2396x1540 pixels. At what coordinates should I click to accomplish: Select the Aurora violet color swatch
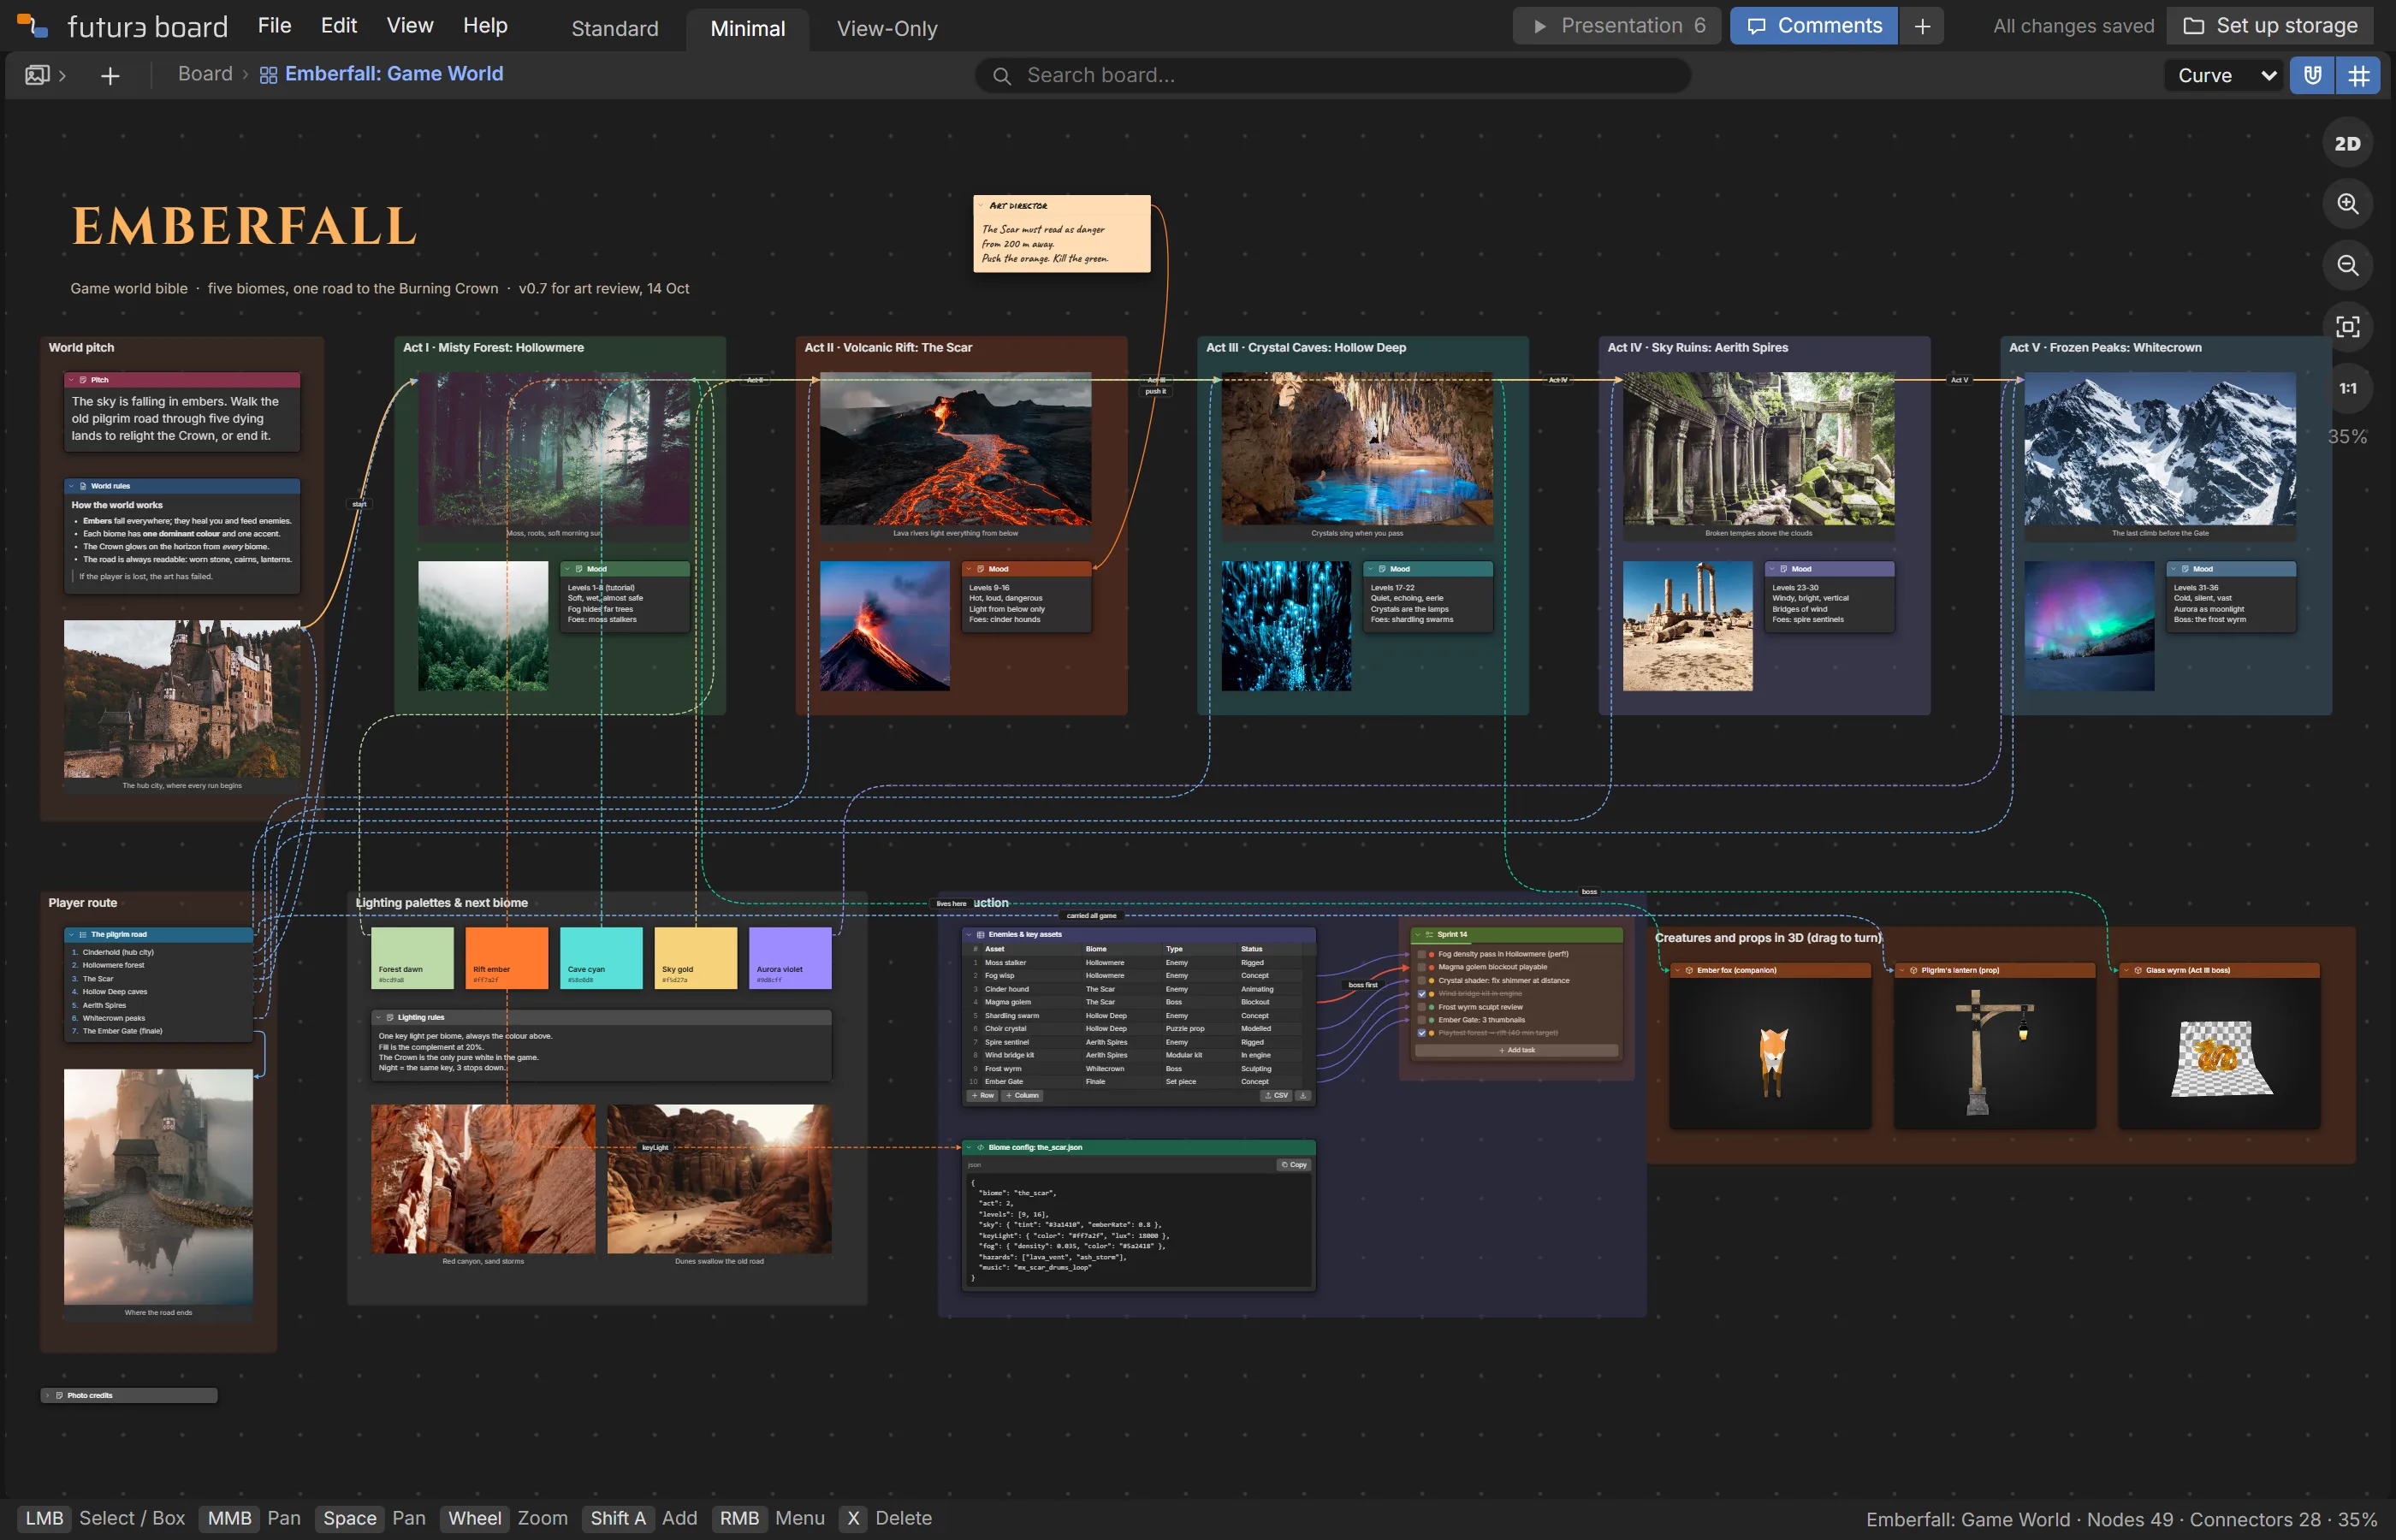coord(790,958)
